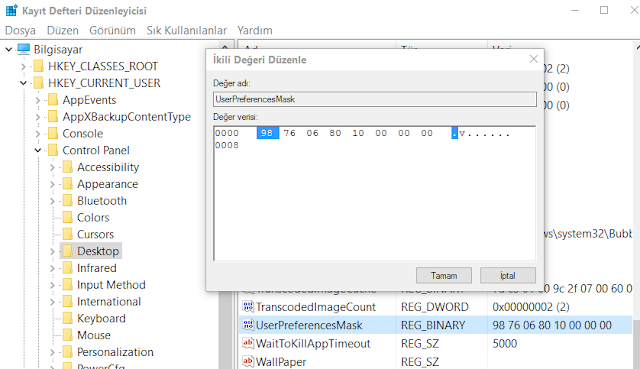Click the REG_BINARY type of UserPreferencesMask
Image resolution: width=640 pixels, height=369 pixels.
click(x=433, y=325)
